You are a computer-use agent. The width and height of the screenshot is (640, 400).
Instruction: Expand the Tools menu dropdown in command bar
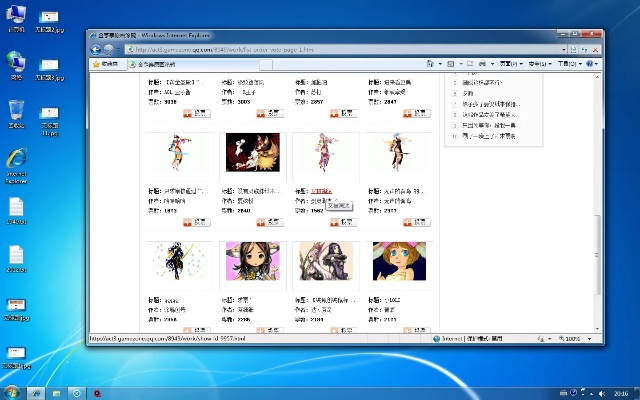click(x=569, y=64)
